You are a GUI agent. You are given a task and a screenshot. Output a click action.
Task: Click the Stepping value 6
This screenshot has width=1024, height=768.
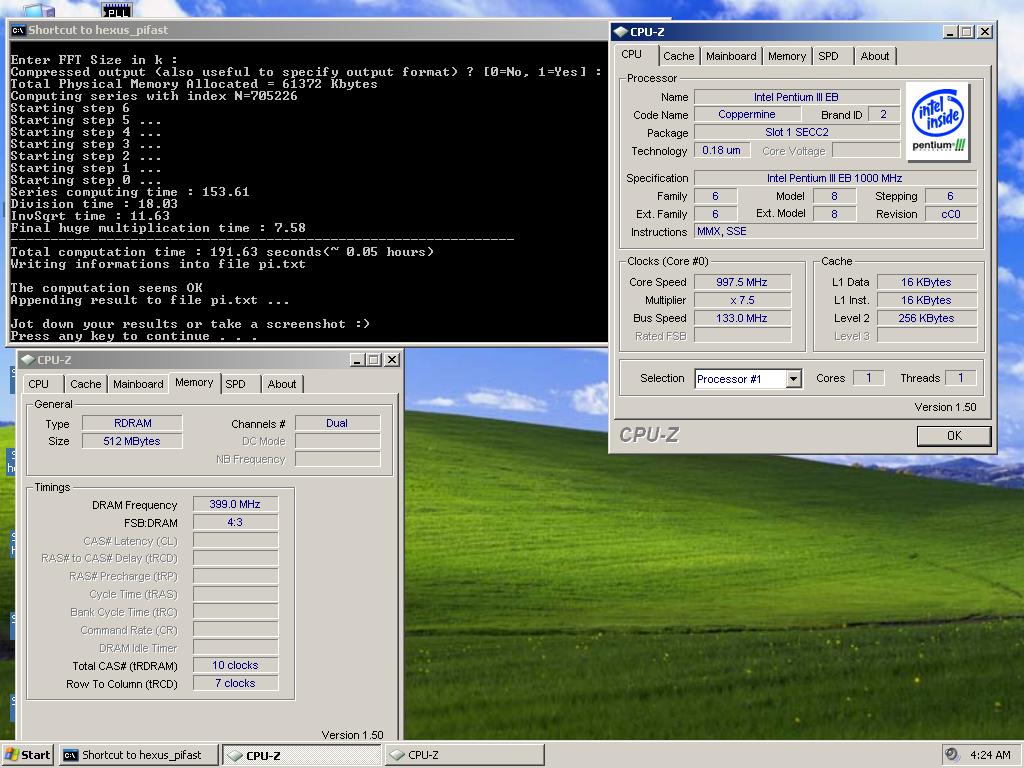[950, 196]
